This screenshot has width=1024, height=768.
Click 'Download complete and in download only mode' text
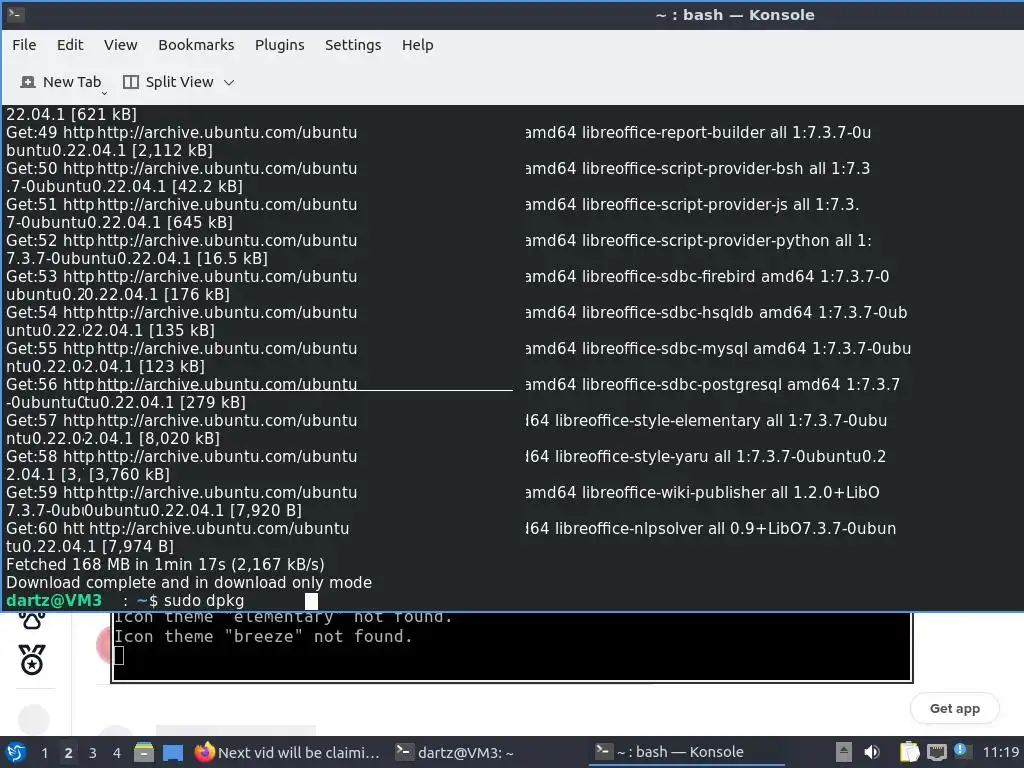[189, 583]
